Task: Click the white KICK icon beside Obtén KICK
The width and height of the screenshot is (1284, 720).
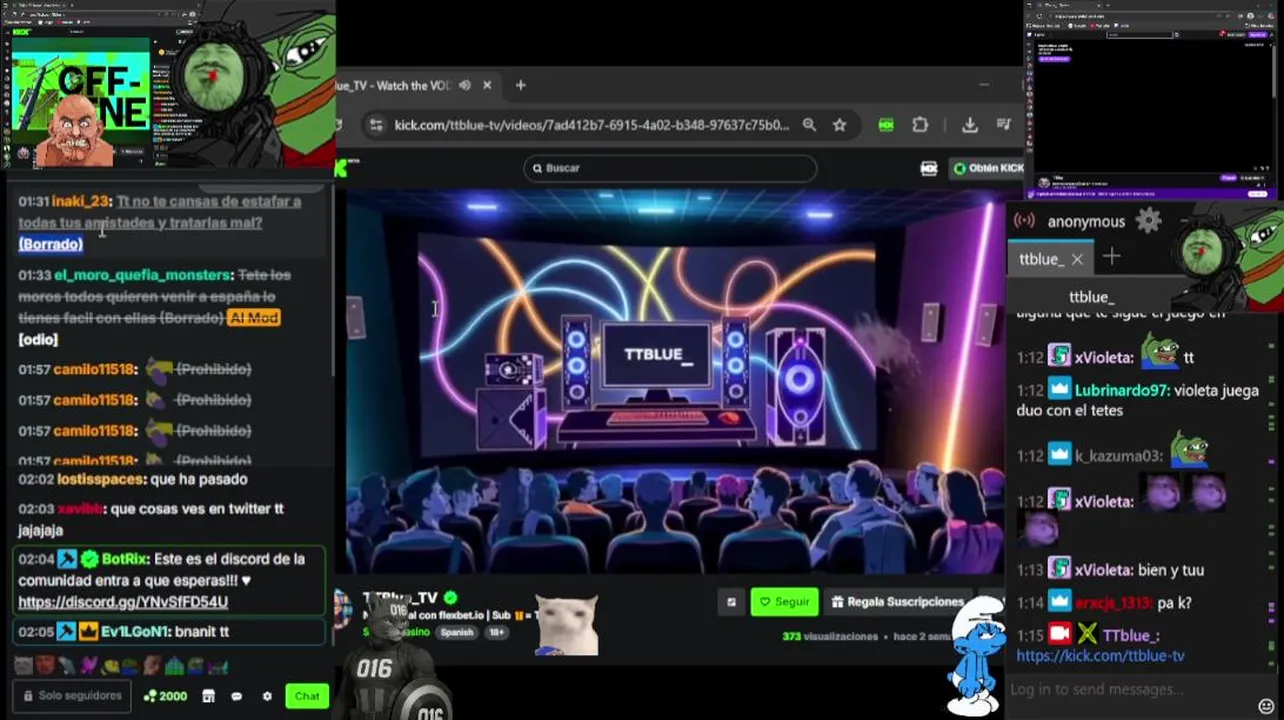Action: tap(929, 168)
